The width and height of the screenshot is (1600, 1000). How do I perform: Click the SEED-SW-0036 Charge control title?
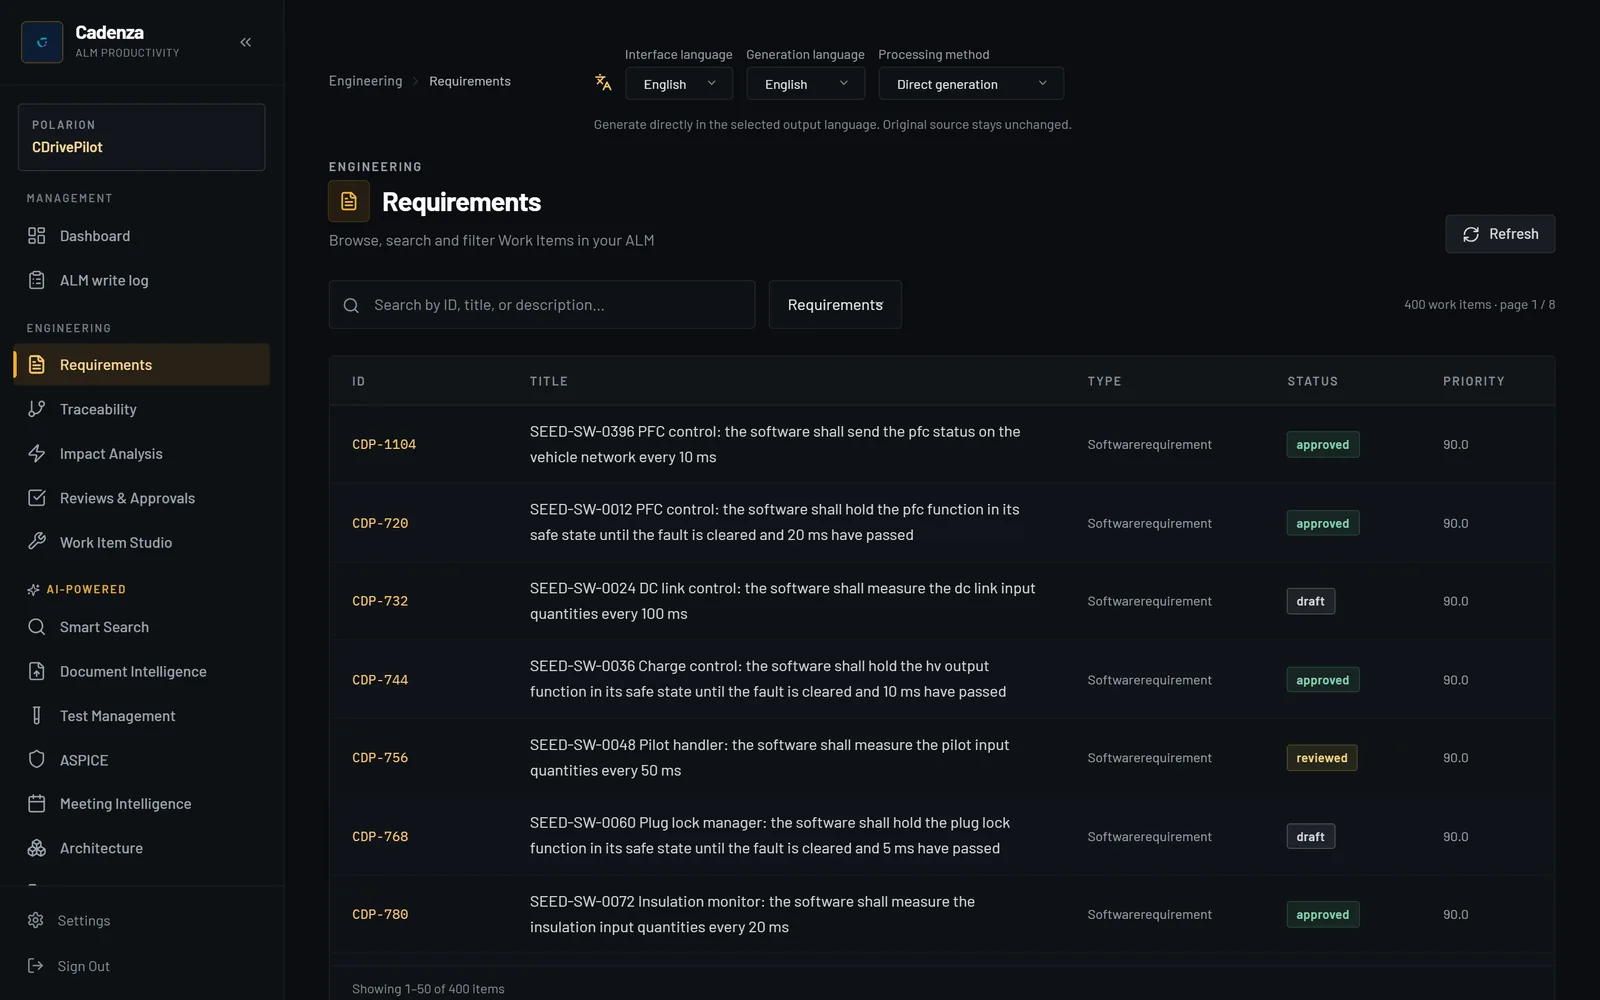pos(768,679)
